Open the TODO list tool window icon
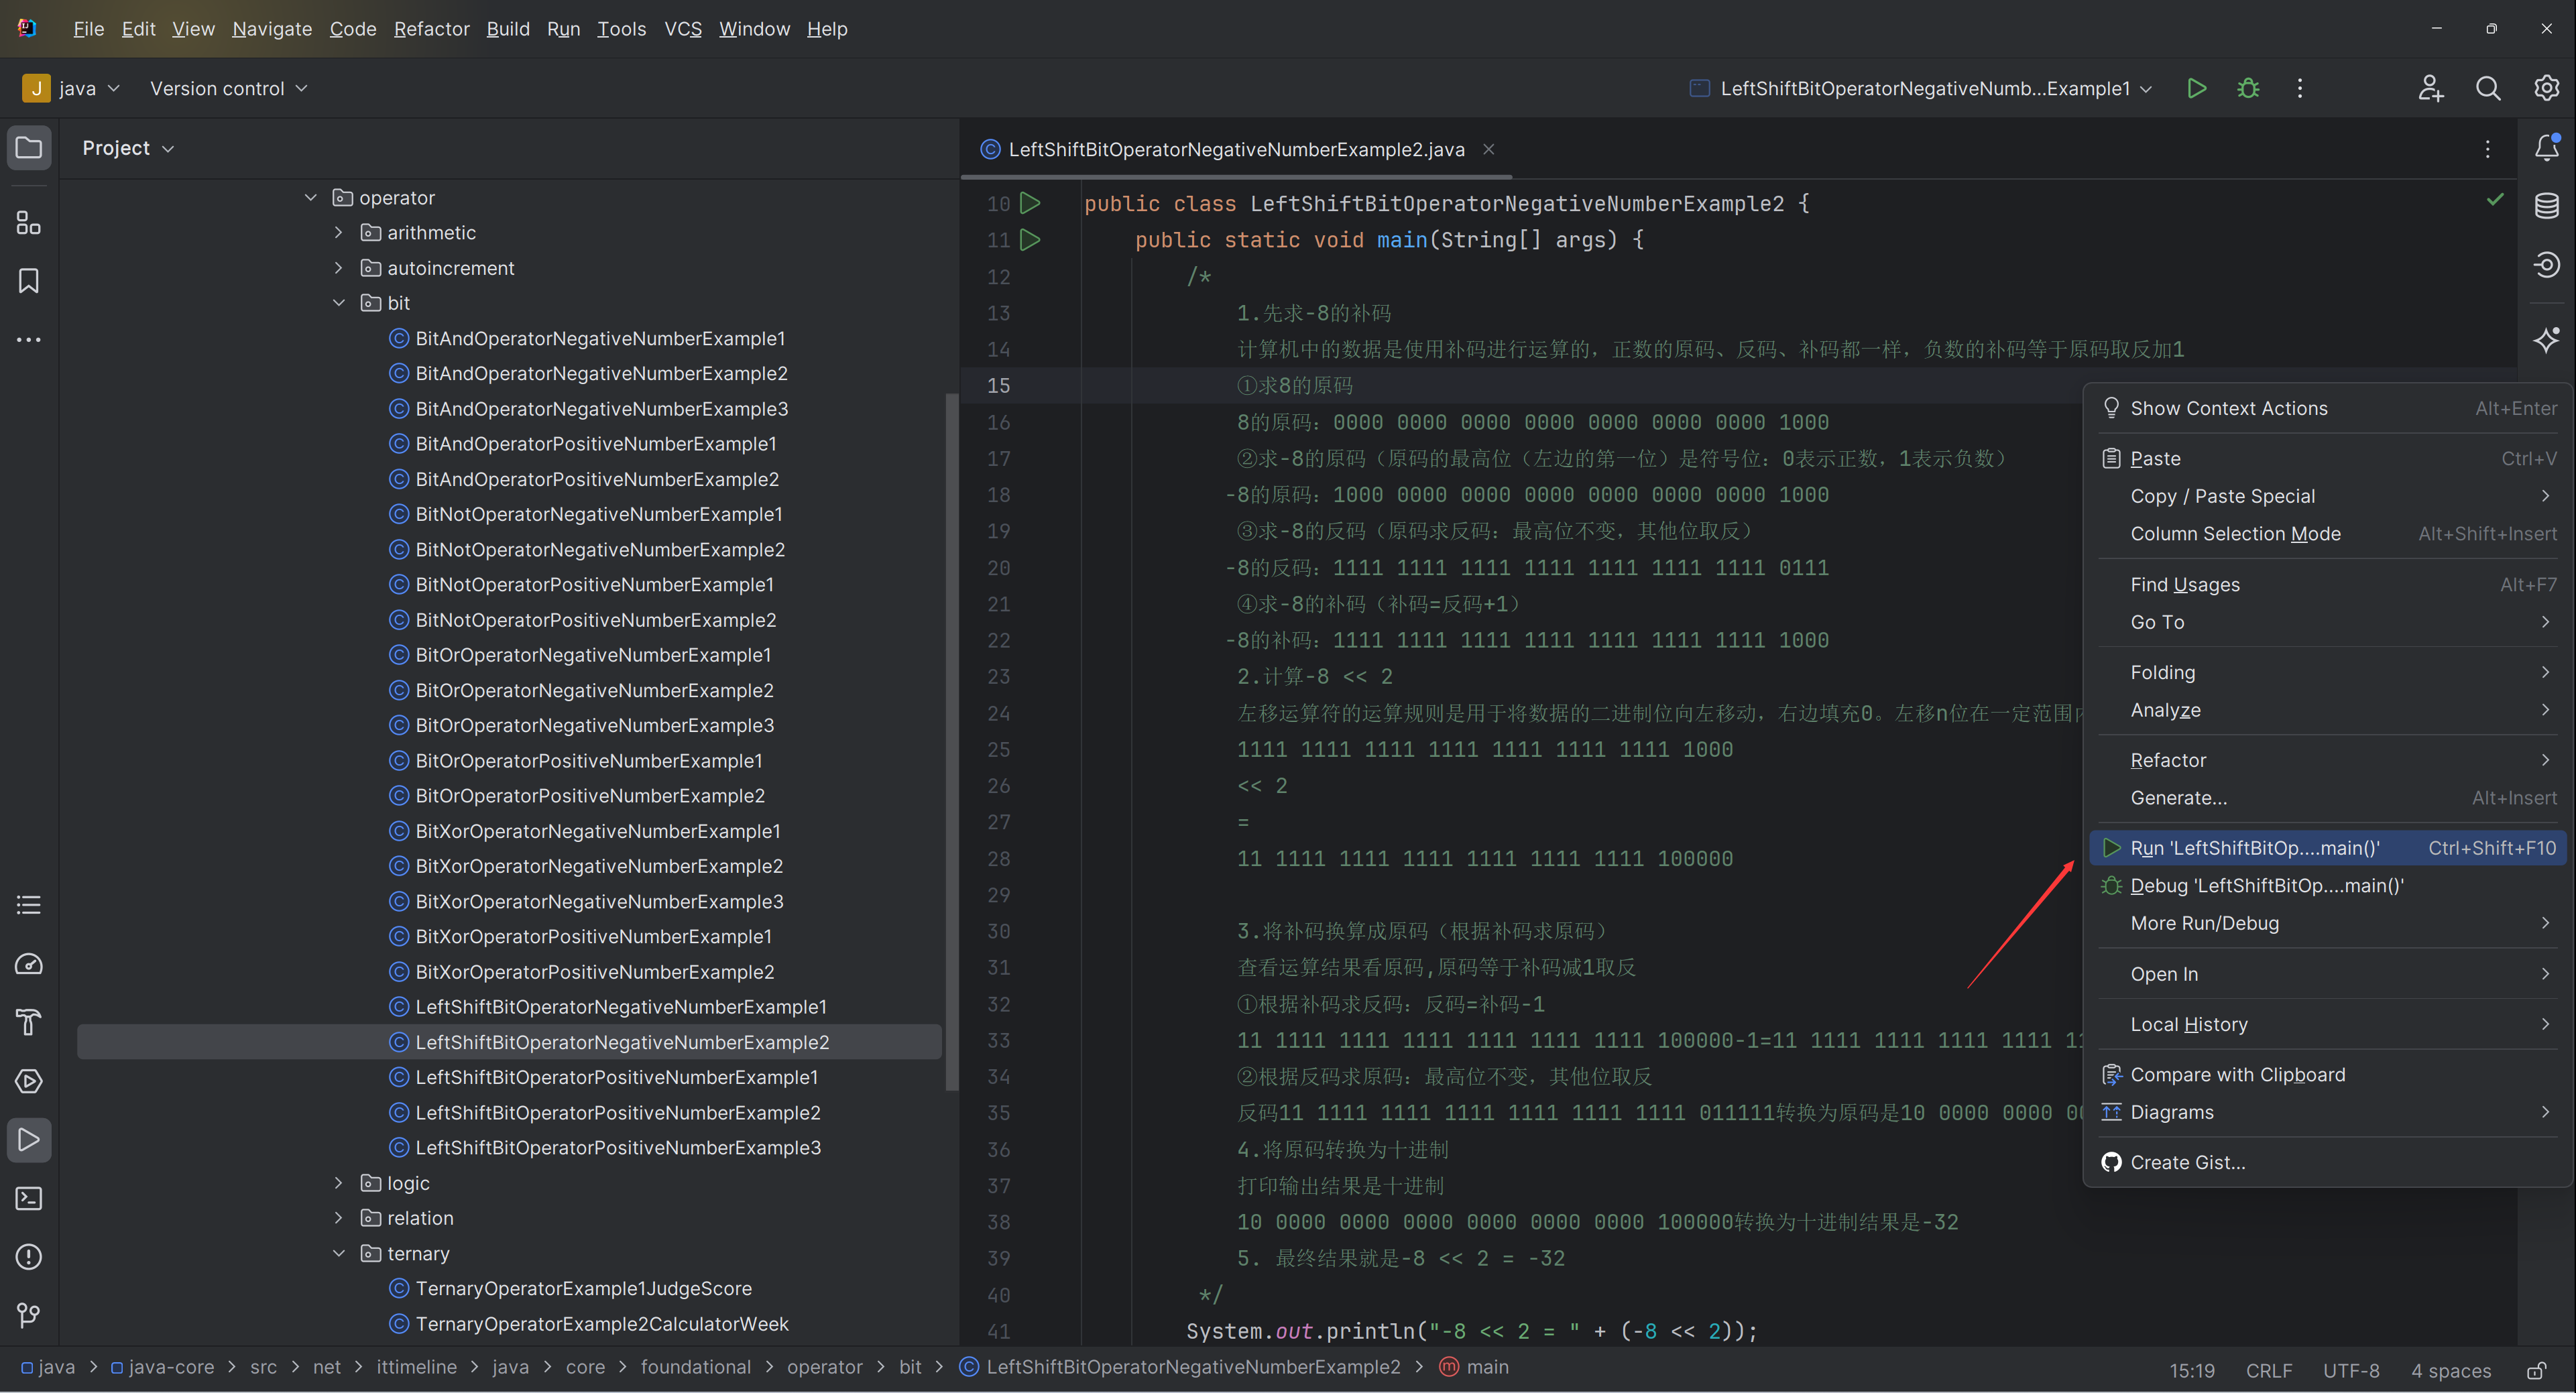This screenshot has width=2576, height=1393. pos(29,905)
